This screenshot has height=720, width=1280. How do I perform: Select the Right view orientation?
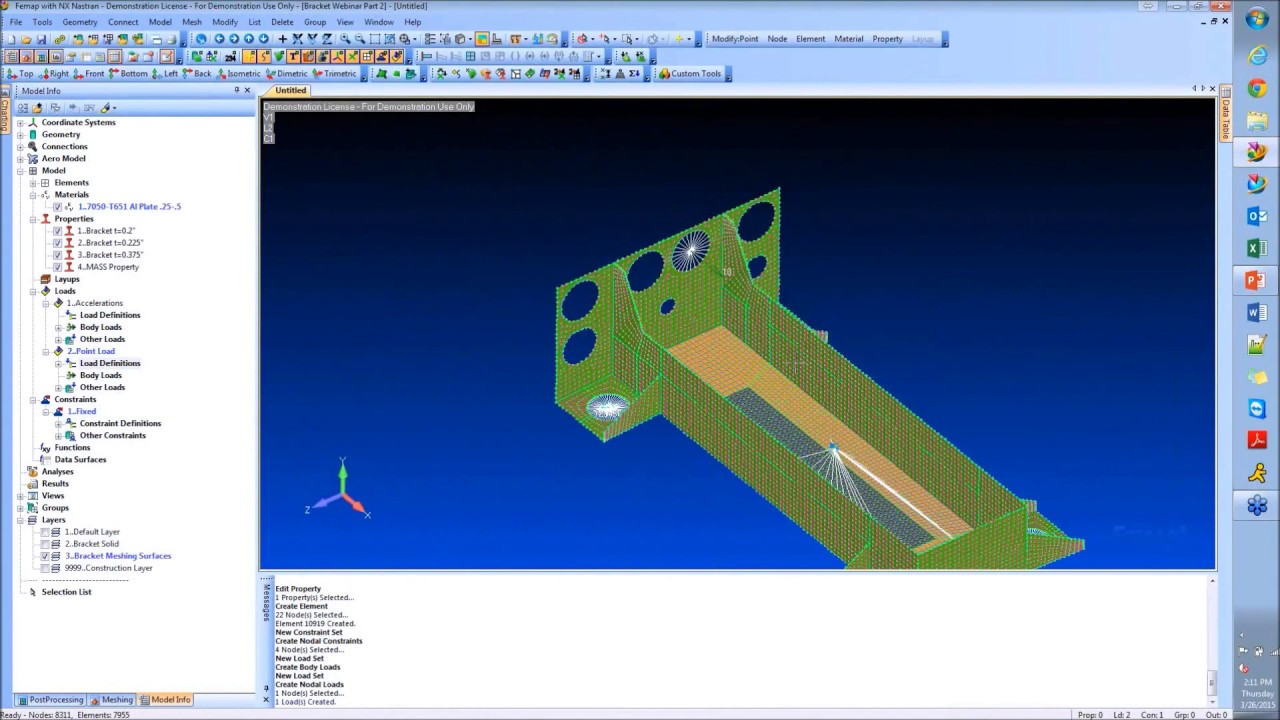pyautogui.click(x=53, y=73)
